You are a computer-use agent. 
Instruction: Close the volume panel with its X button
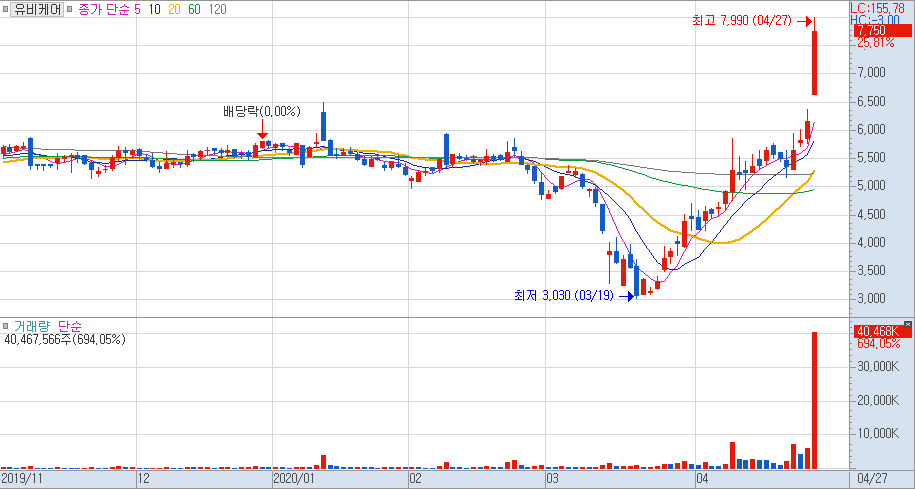(907, 324)
